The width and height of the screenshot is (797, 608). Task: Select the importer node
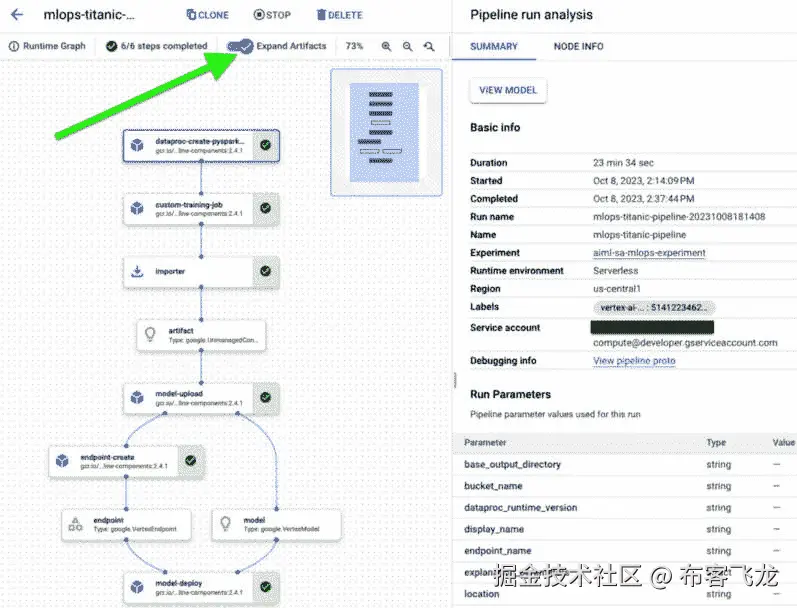[x=201, y=272]
